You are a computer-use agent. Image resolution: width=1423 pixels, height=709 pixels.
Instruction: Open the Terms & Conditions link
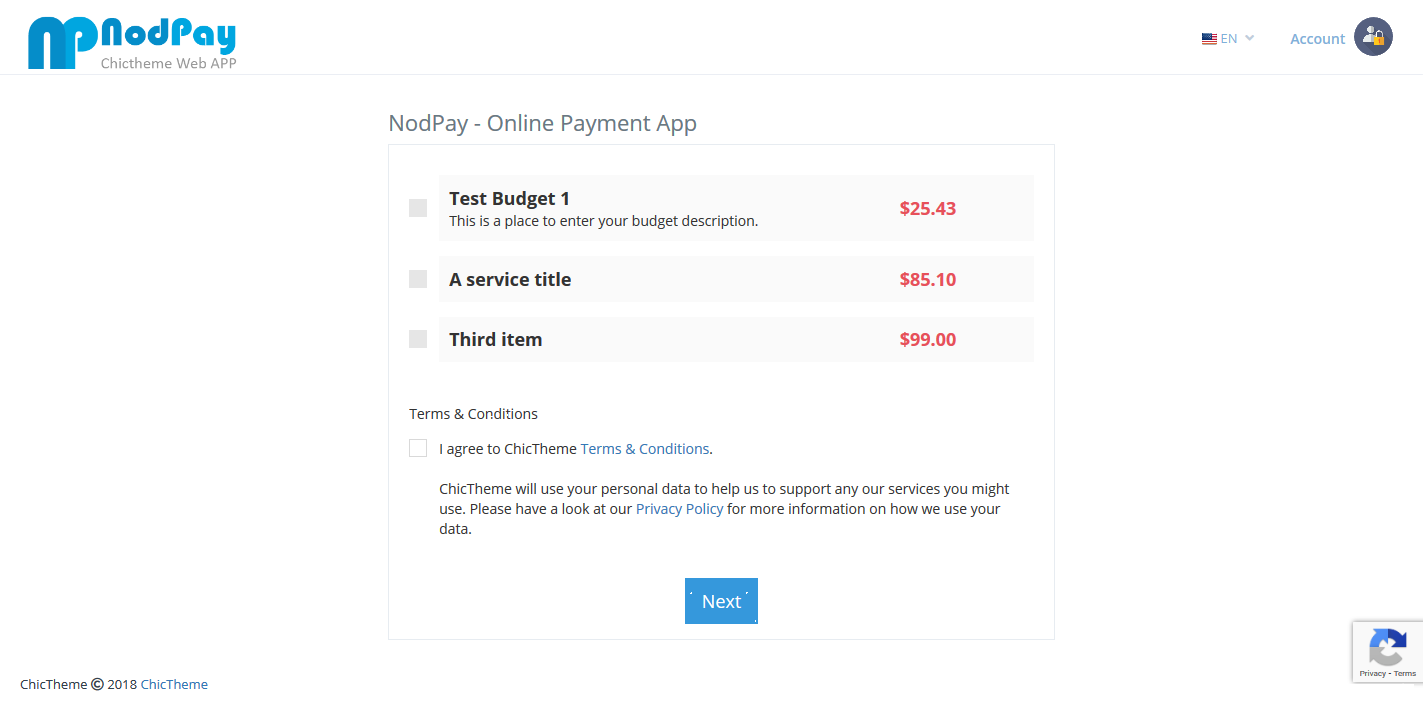point(644,449)
